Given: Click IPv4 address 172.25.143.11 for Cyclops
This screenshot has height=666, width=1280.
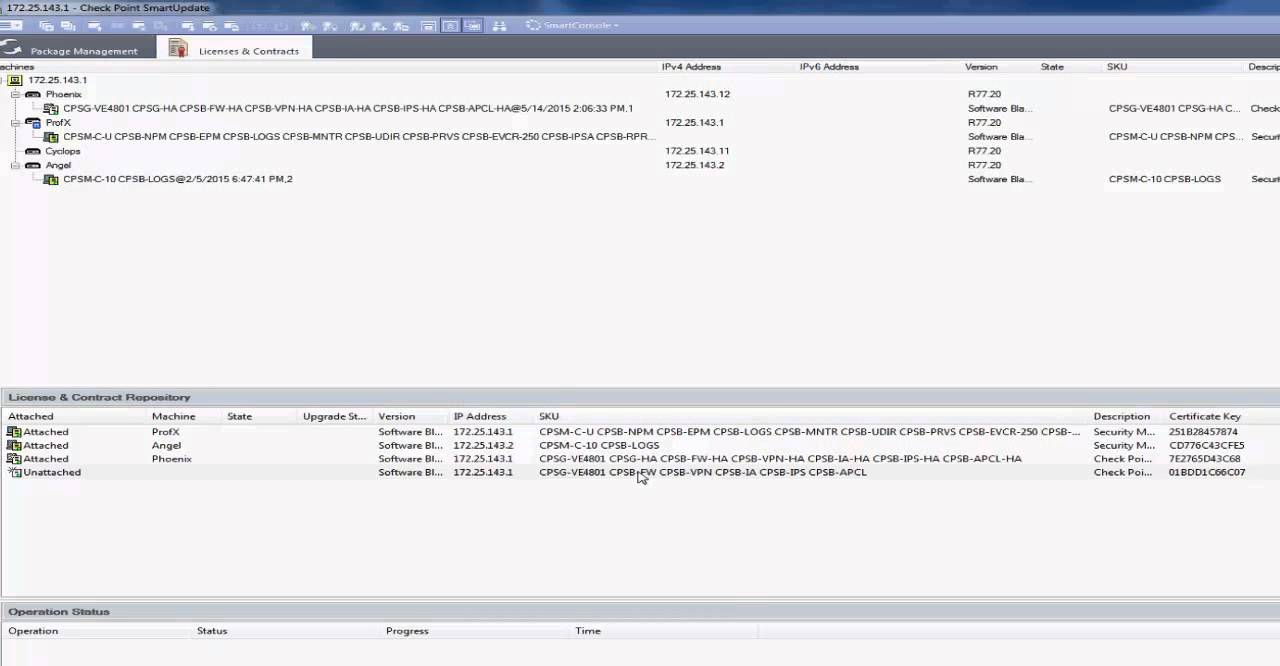Looking at the screenshot, I should click(x=697, y=151).
